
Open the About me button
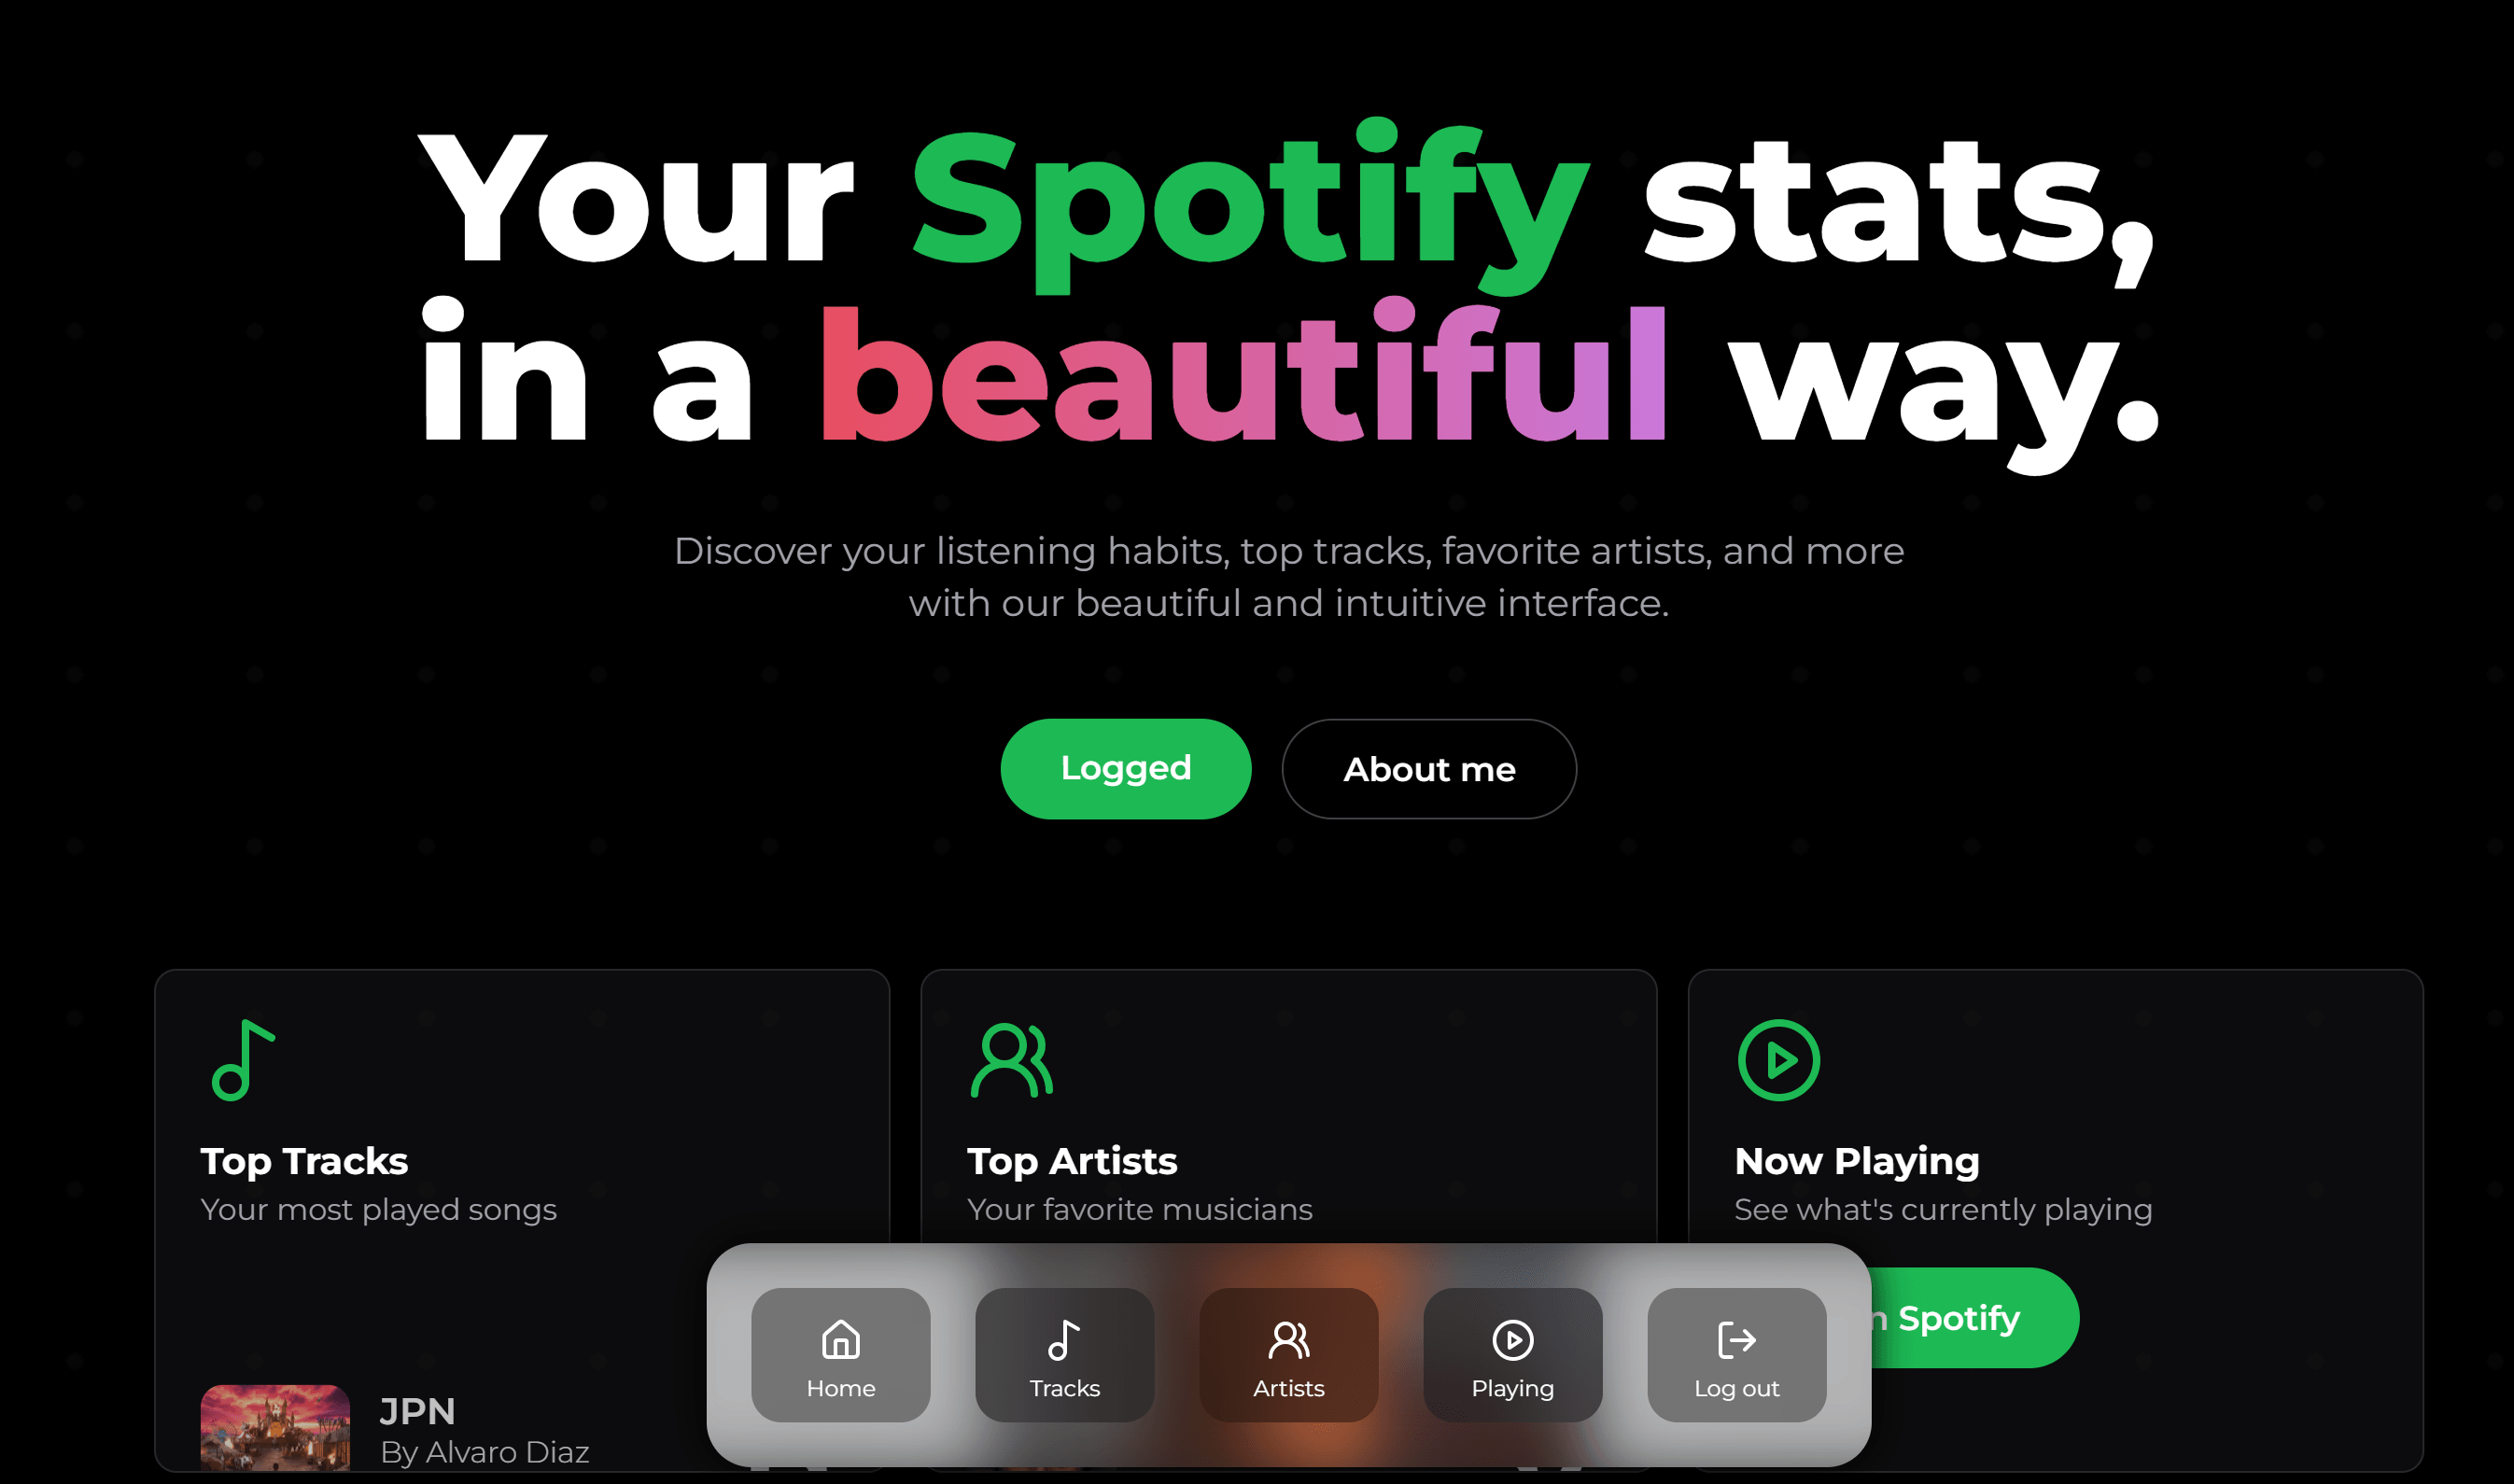1429,769
